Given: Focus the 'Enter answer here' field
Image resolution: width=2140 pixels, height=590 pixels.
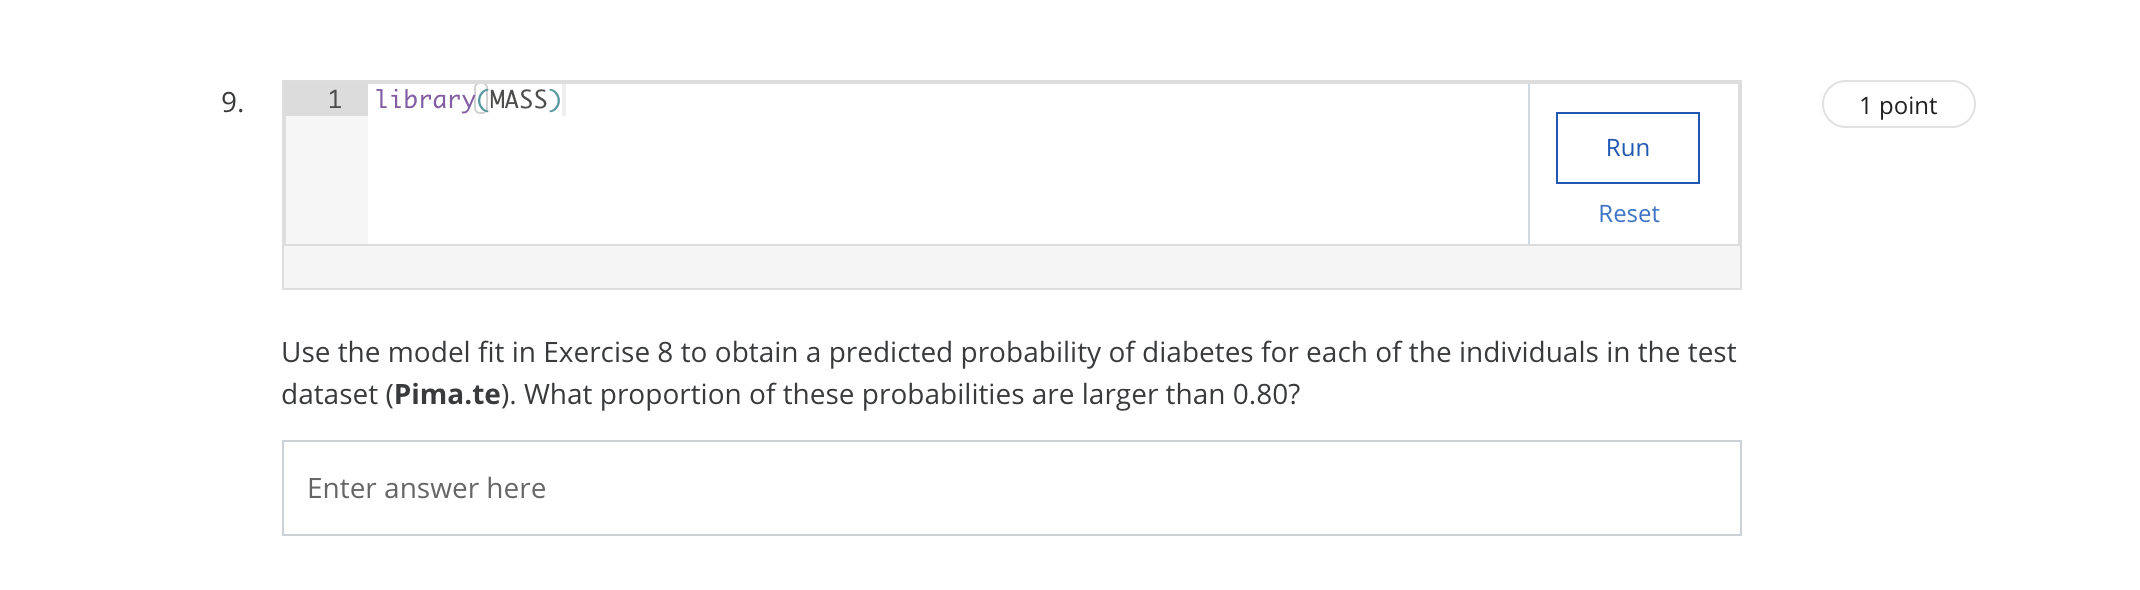Looking at the screenshot, I should [x=1011, y=488].
